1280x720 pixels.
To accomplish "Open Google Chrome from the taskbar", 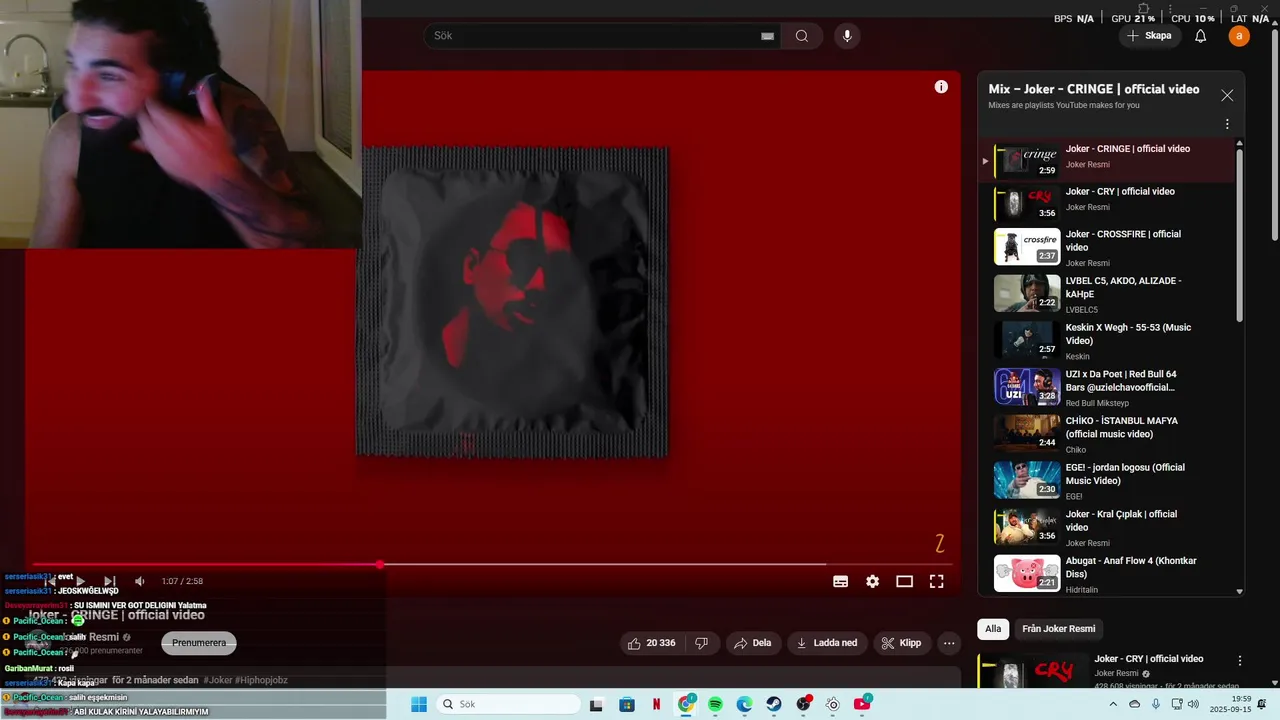I will pyautogui.click(x=686, y=704).
